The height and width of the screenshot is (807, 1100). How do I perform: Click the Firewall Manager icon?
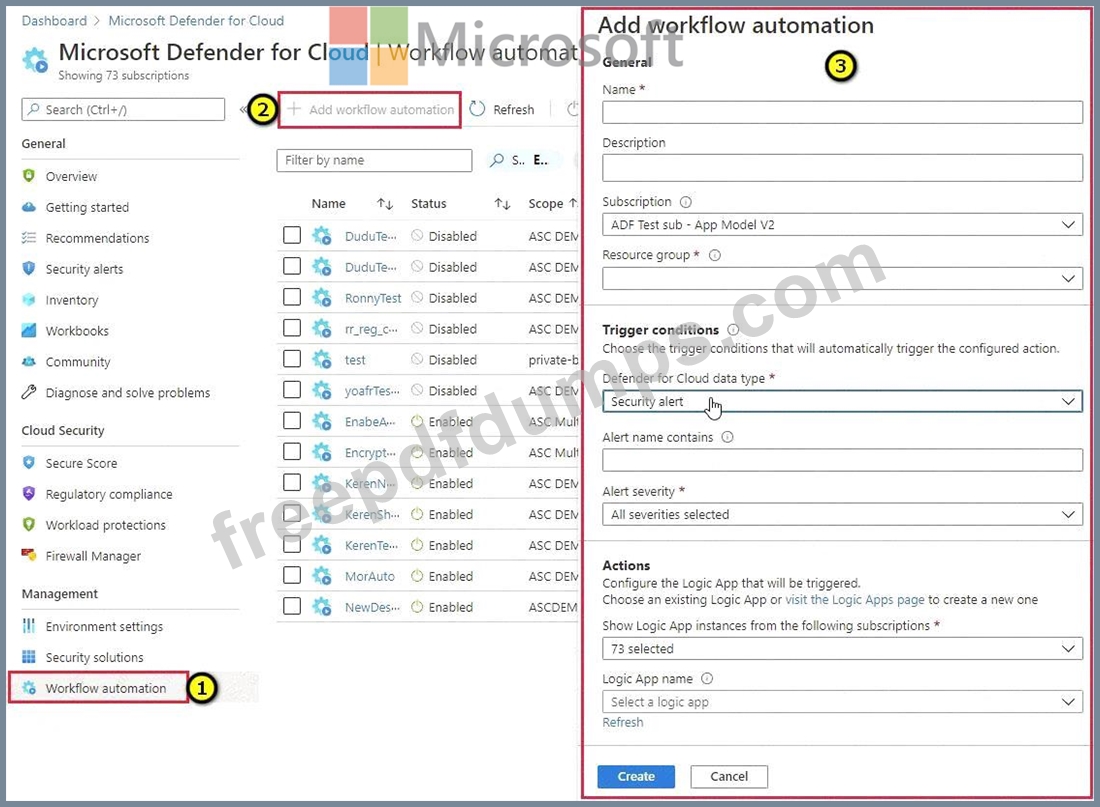pyautogui.click(x=28, y=556)
